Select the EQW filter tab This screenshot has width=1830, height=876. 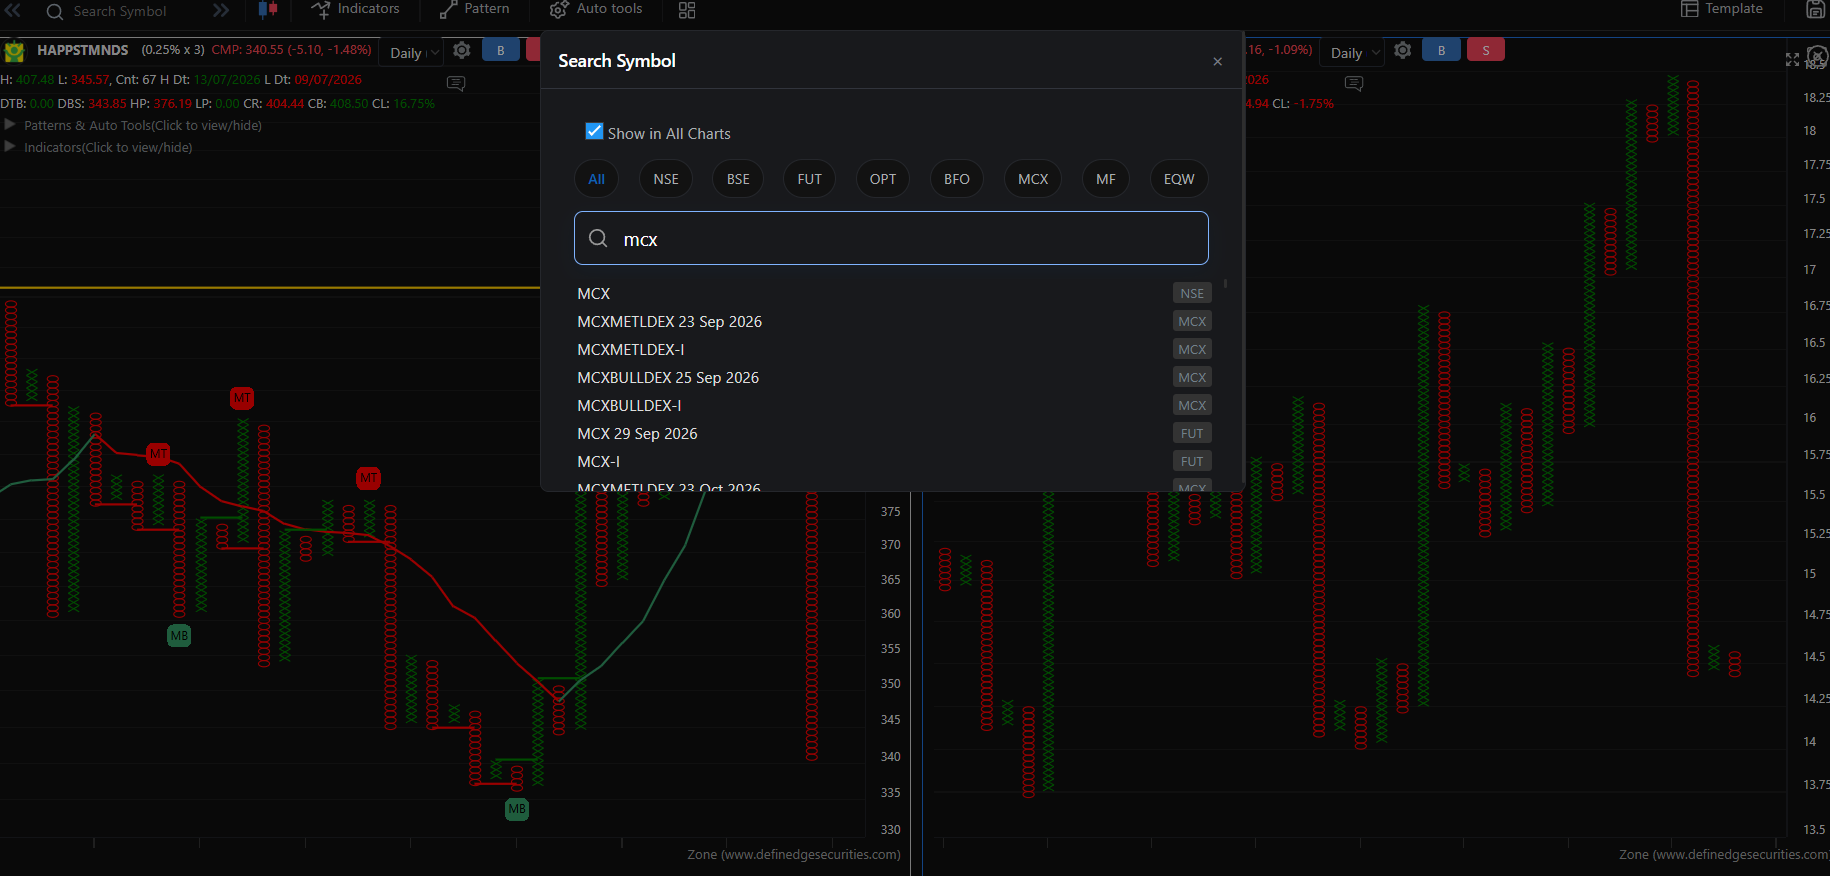(x=1179, y=179)
